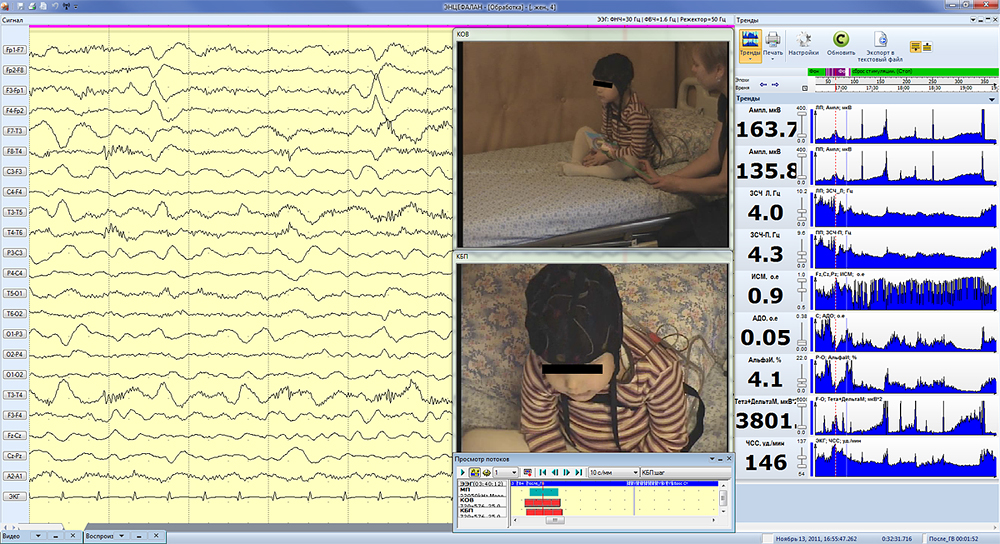Toggle the highlighted sync mode icon in streams toolbar
Viewport: 1000px width, 544px height.
coord(474,472)
